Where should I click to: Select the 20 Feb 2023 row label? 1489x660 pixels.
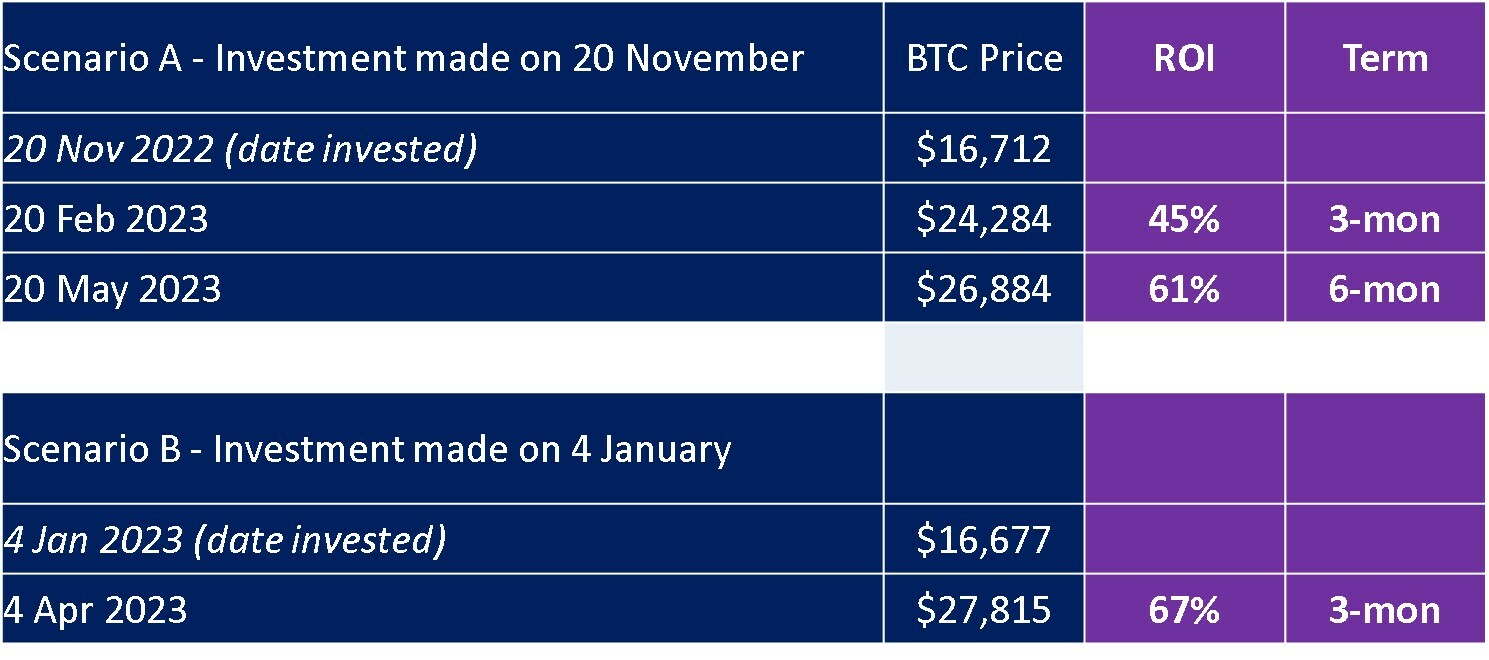(x=442, y=218)
